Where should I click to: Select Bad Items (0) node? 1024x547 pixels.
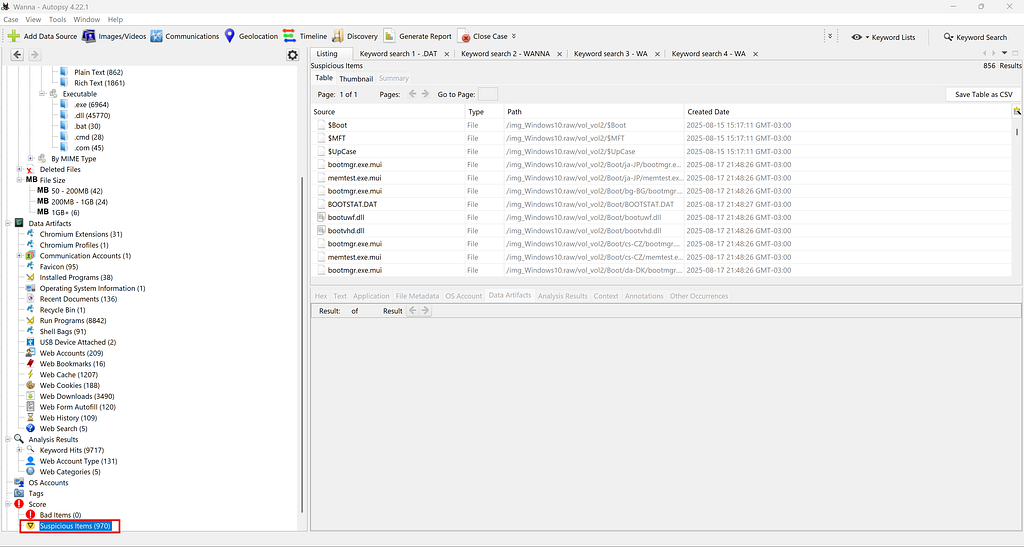60,515
